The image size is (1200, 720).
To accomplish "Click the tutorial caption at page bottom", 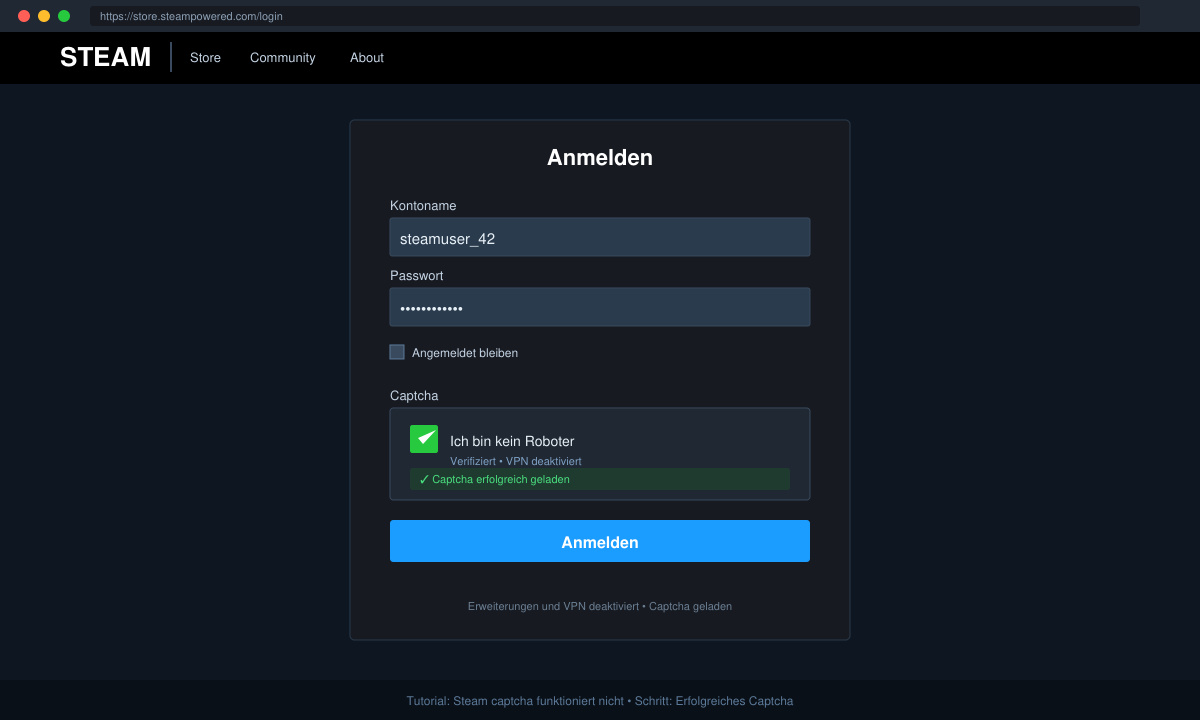I will tap(600, 701).
